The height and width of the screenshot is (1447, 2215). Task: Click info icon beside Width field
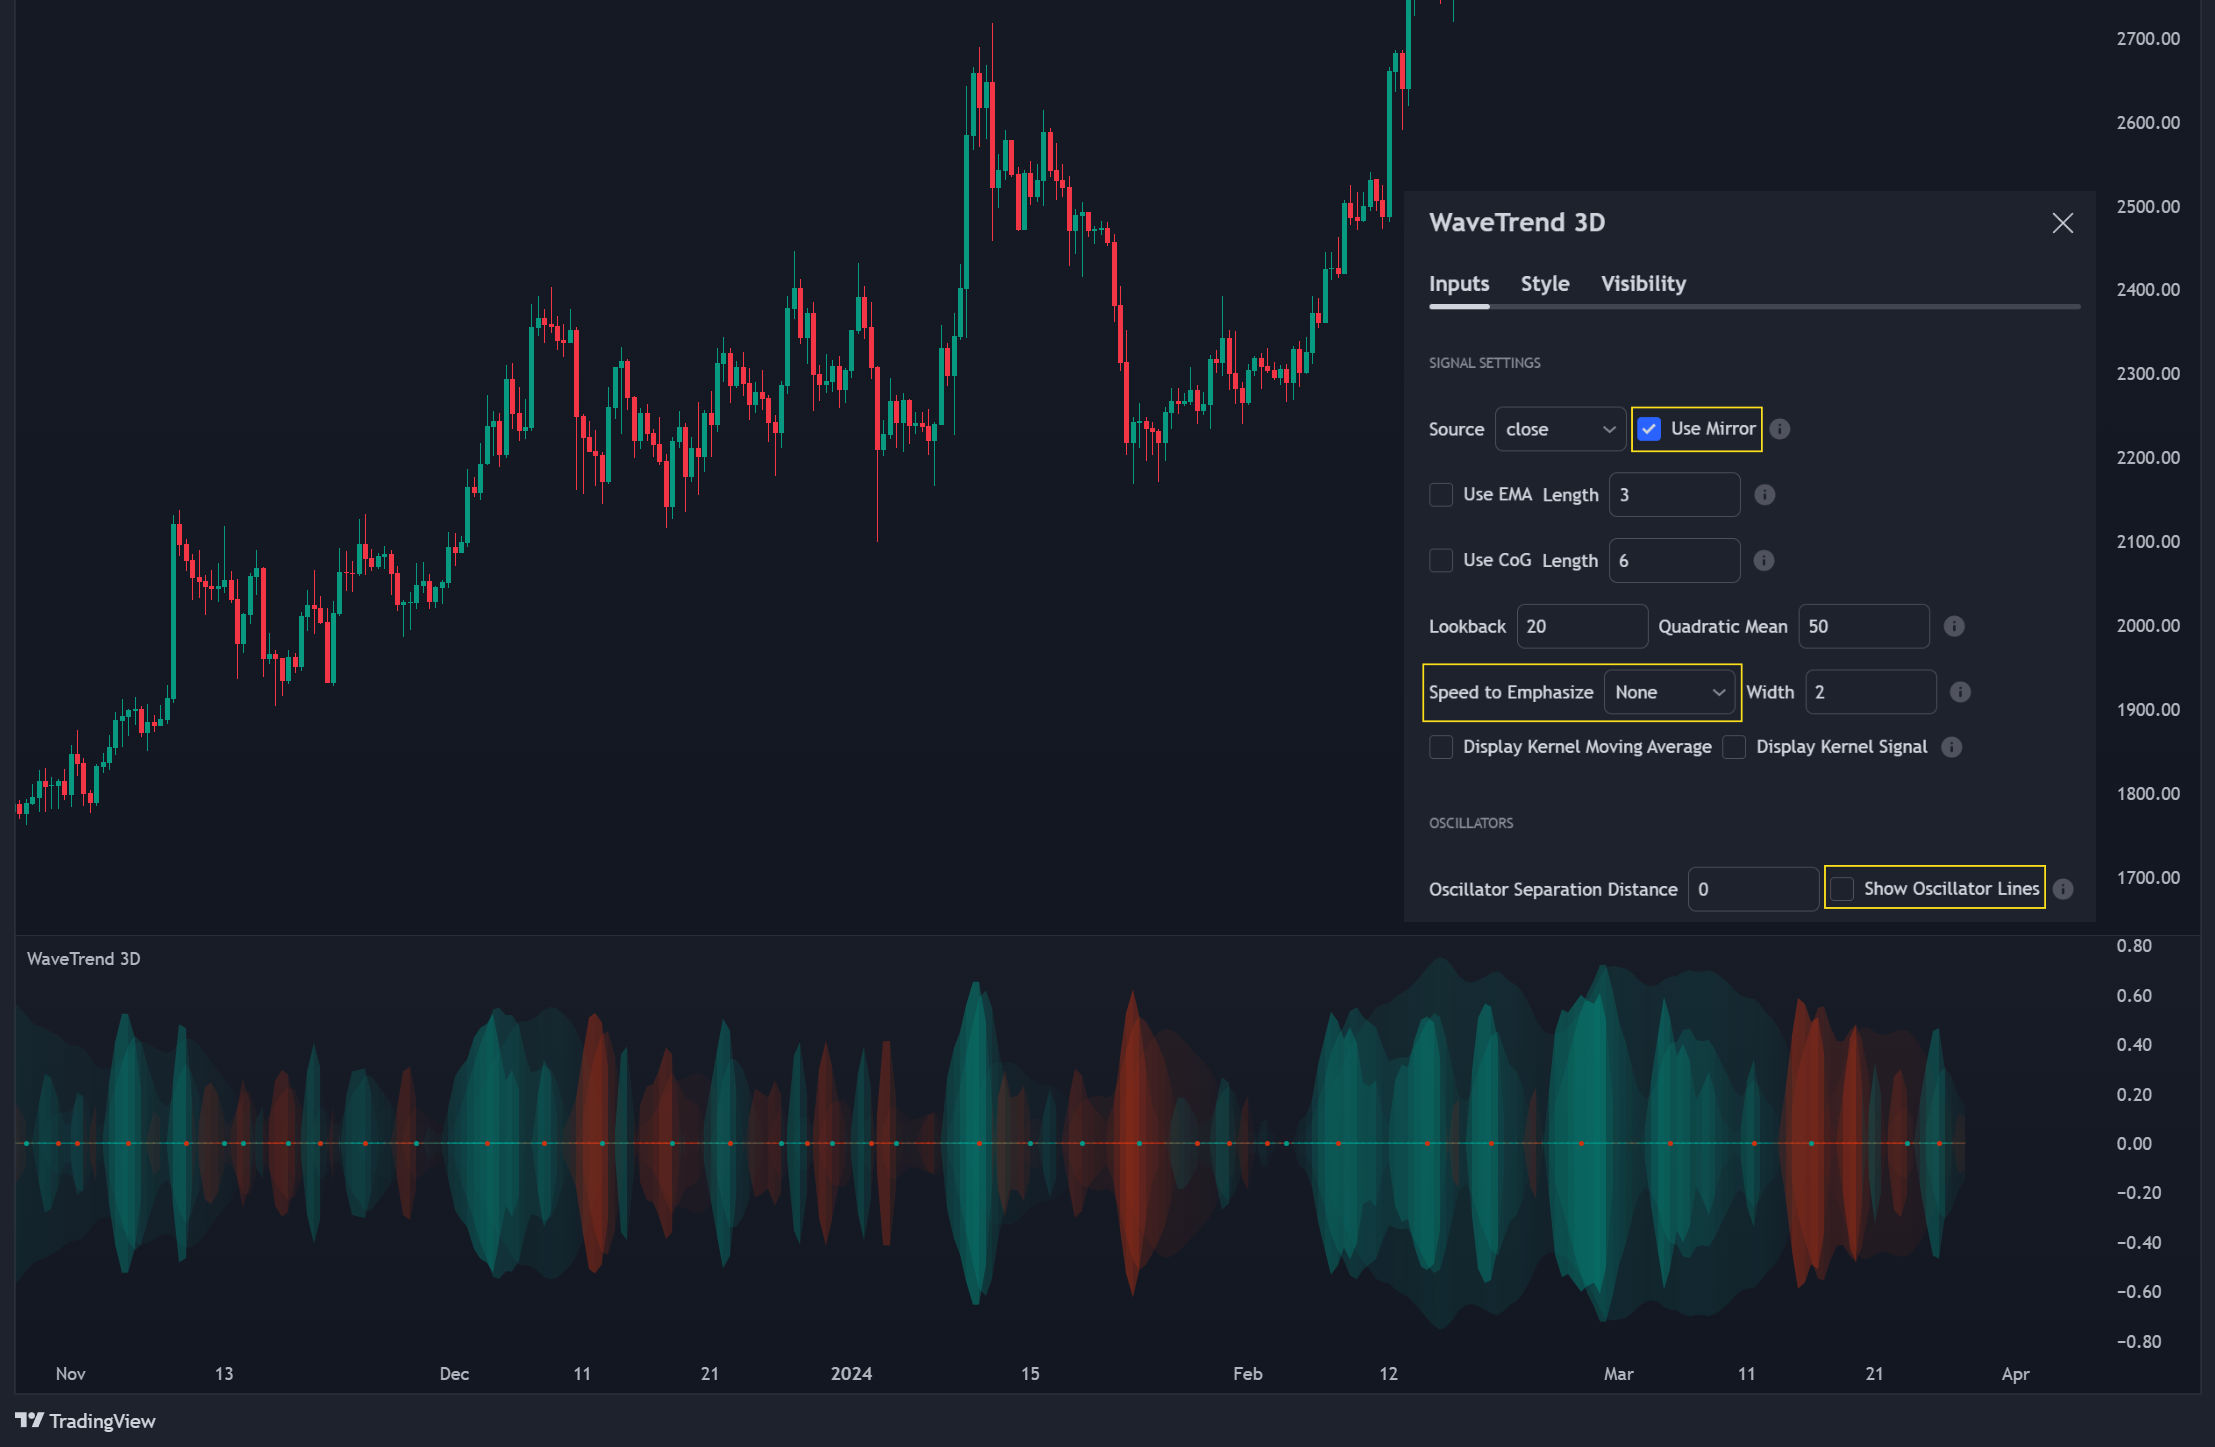click(x=1960, y=692)
